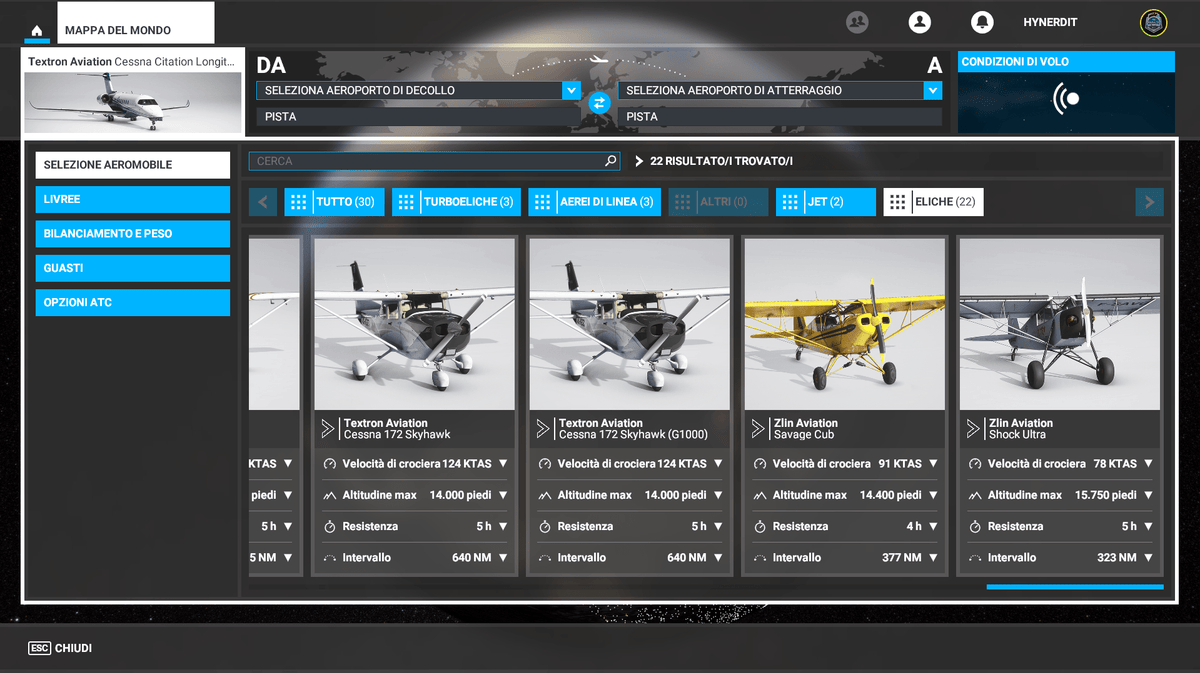Open the Selezione Aeromobile section
This screenshot has width=1200, height=673.
point(133,165)
